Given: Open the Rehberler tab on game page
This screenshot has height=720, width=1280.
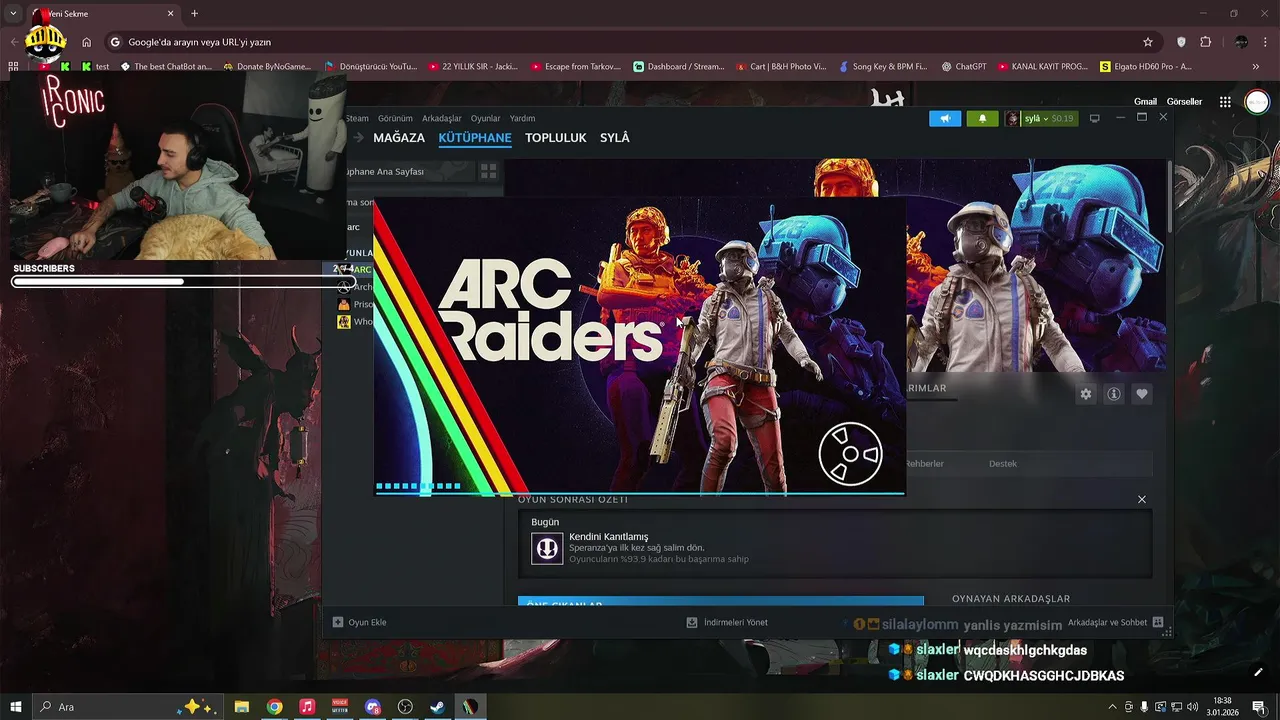Looking at the screenshot, I should coord(924,464).
